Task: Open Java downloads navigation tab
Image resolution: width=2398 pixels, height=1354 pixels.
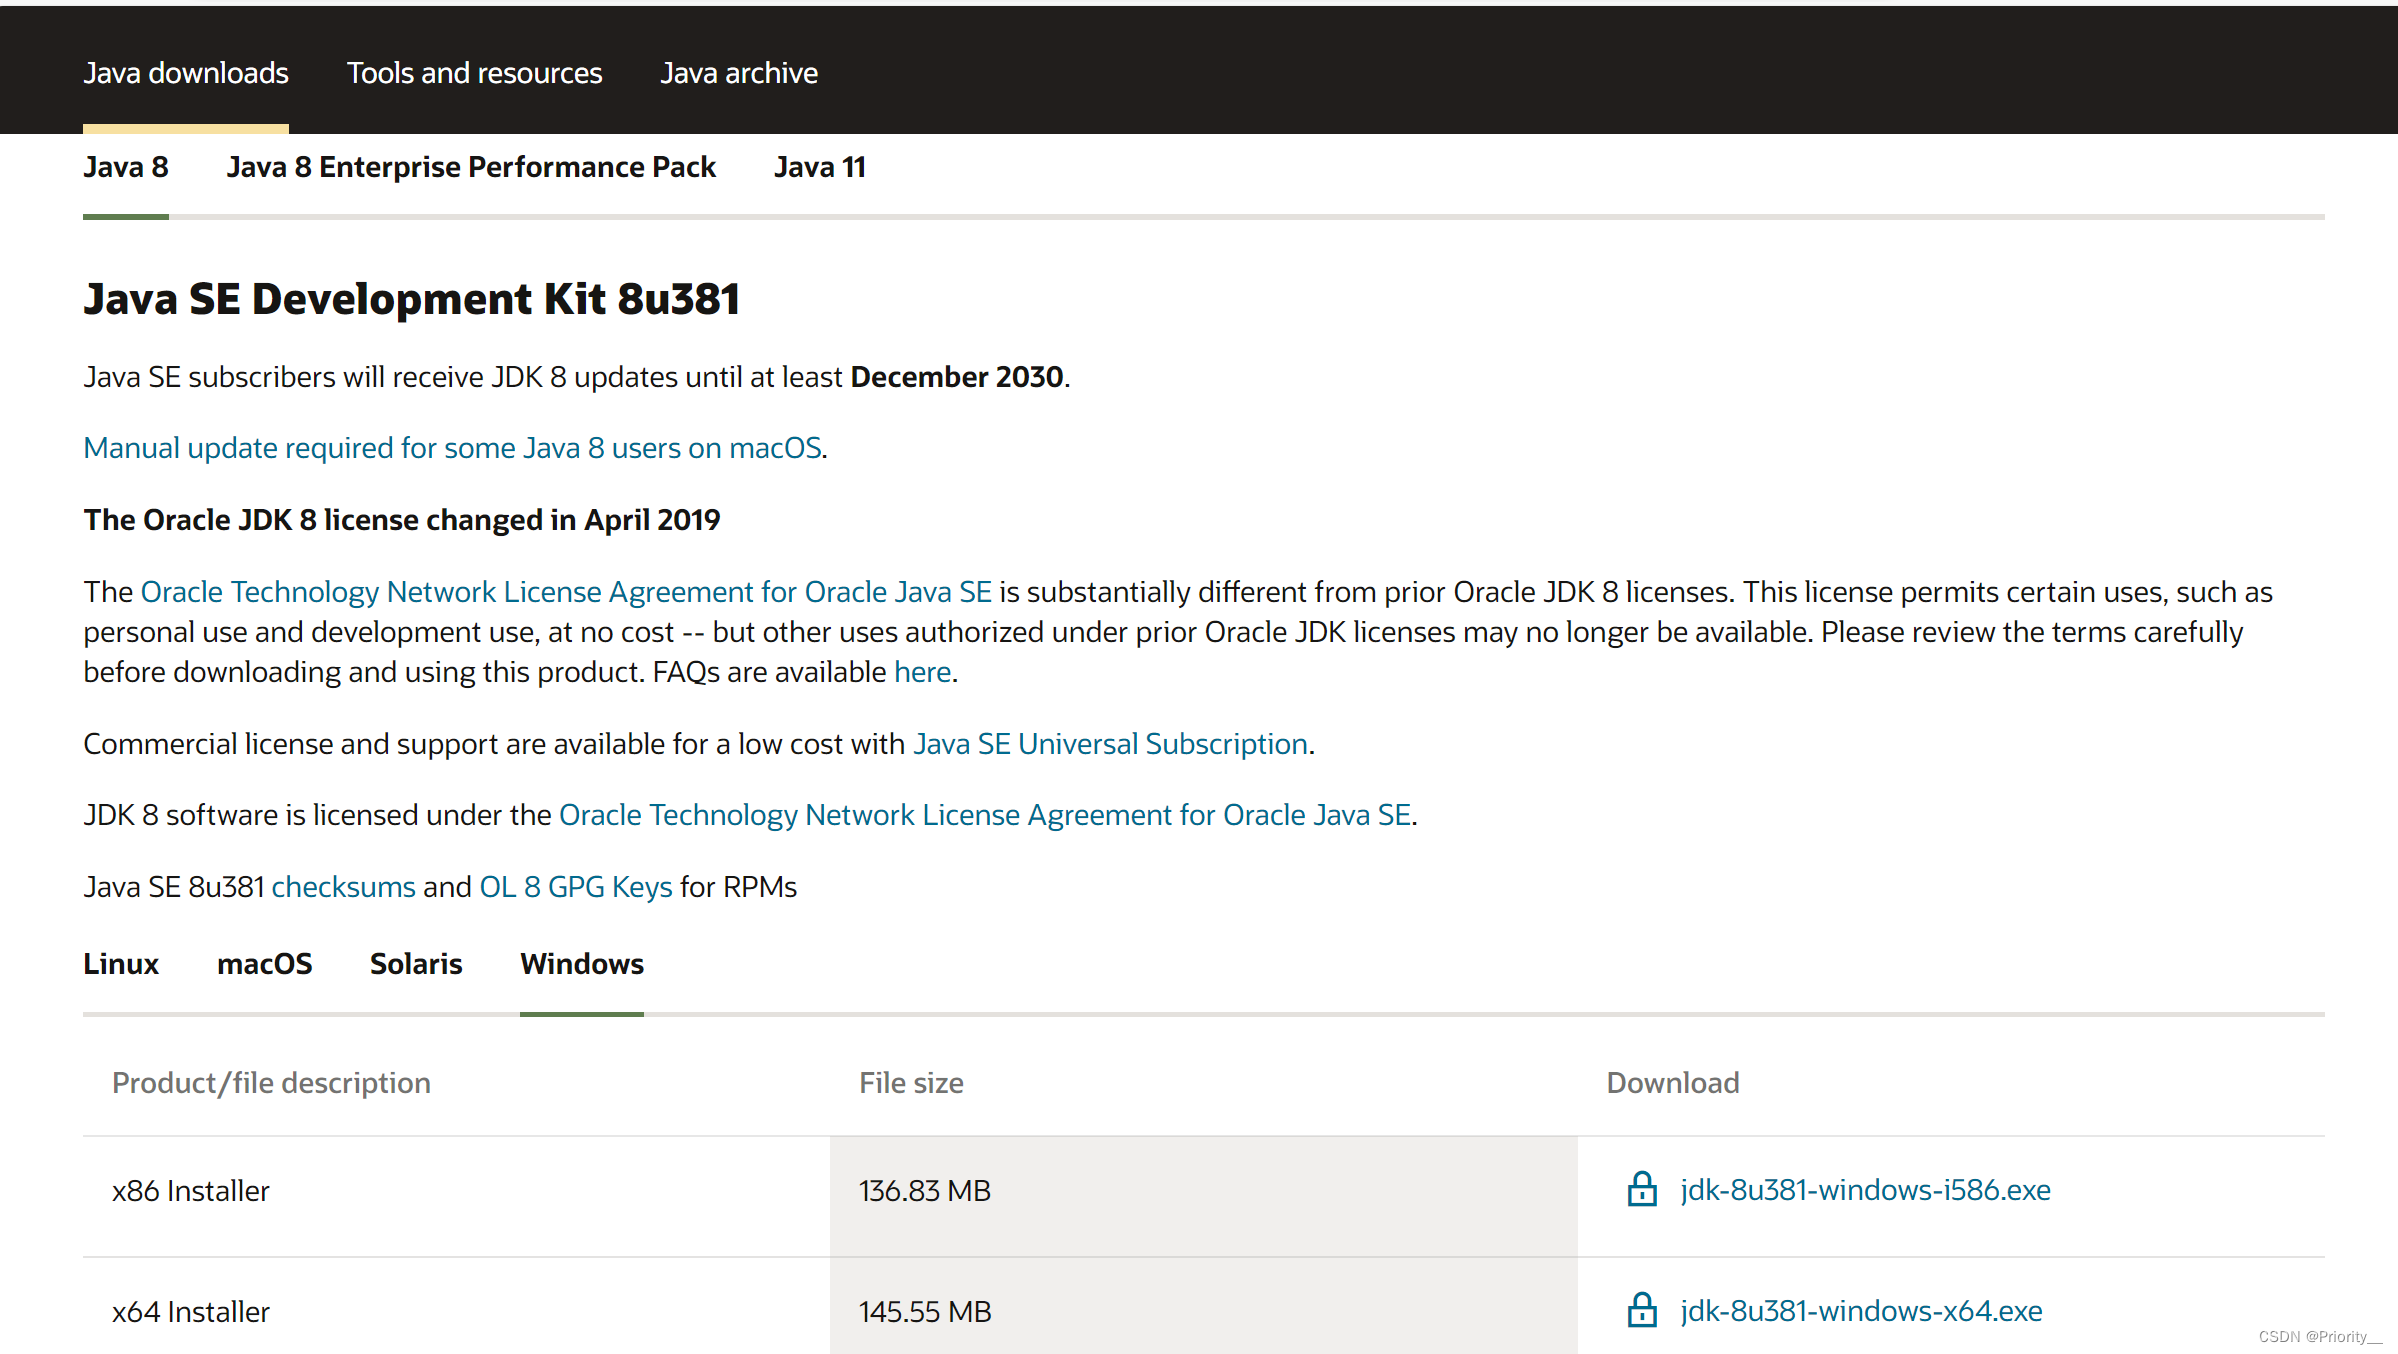Action: pos(186,73)
